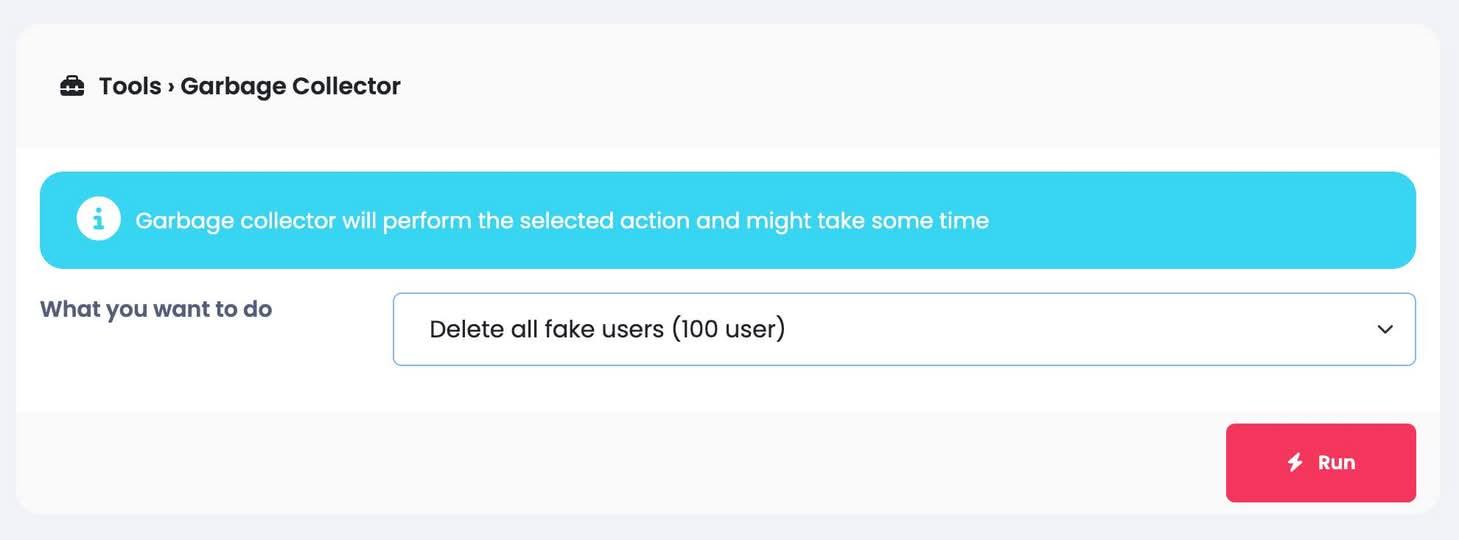Image resolution: width=1459 pixels, height=540 pixels.
Task: Click the toolbox icon beside Tools
Action: pyautogui.click(x=72, y=87)
